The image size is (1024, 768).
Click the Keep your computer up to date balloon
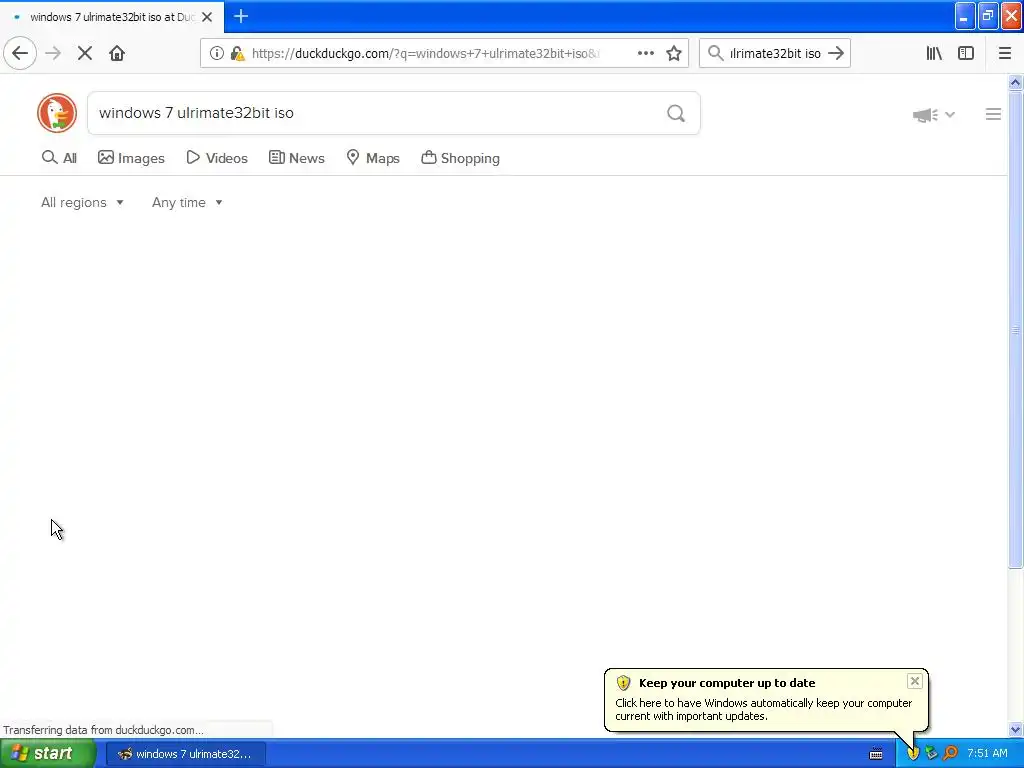click(765, 700)
